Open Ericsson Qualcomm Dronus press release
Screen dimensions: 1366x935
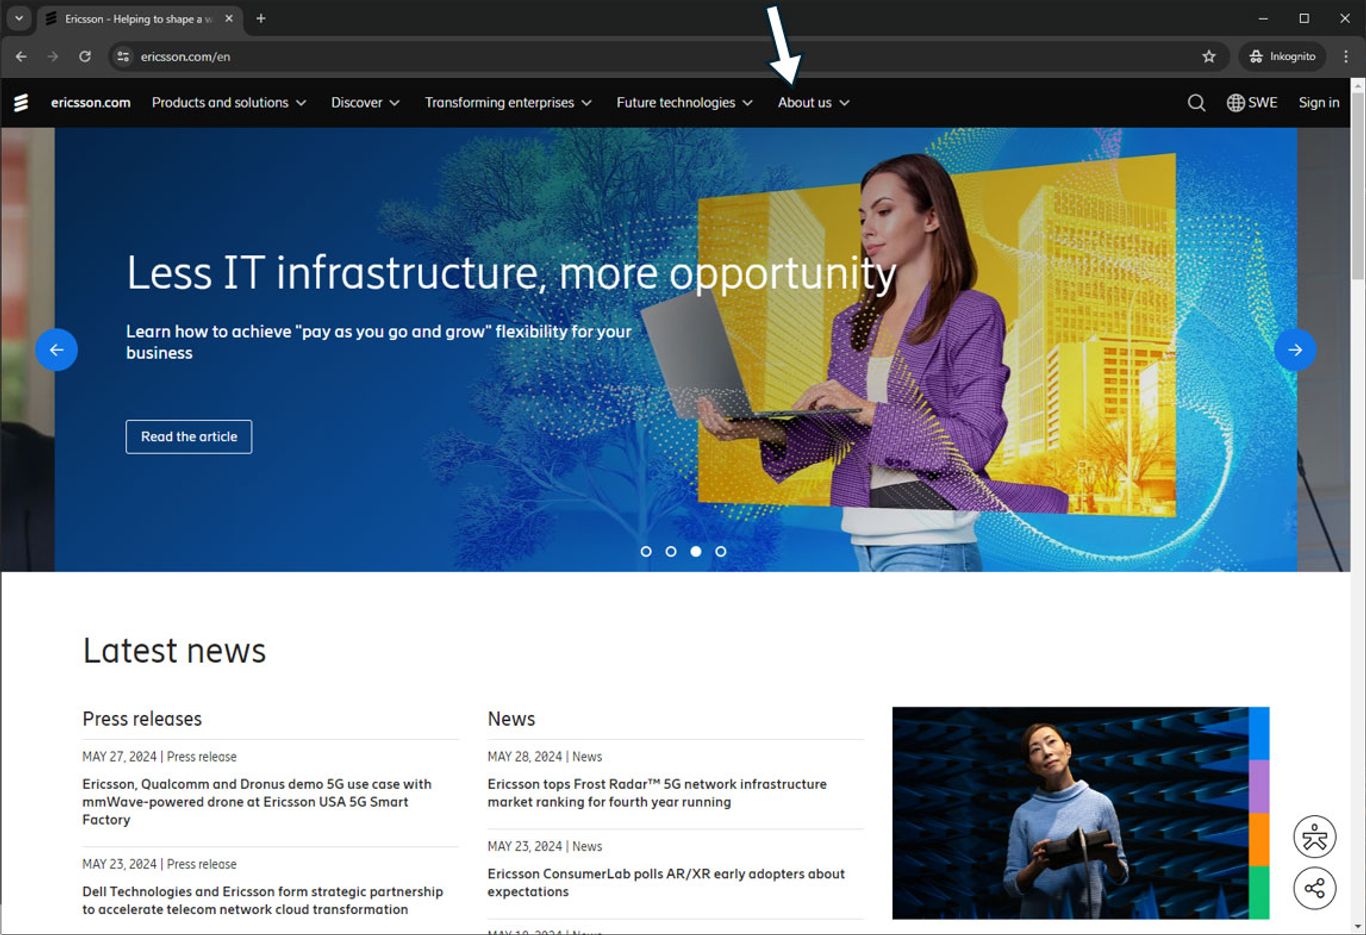257,802
